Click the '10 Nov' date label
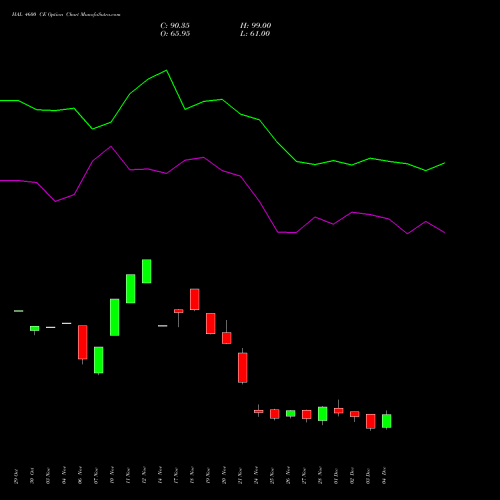This screenshot has width=500, height=500. tap(112, 475)
